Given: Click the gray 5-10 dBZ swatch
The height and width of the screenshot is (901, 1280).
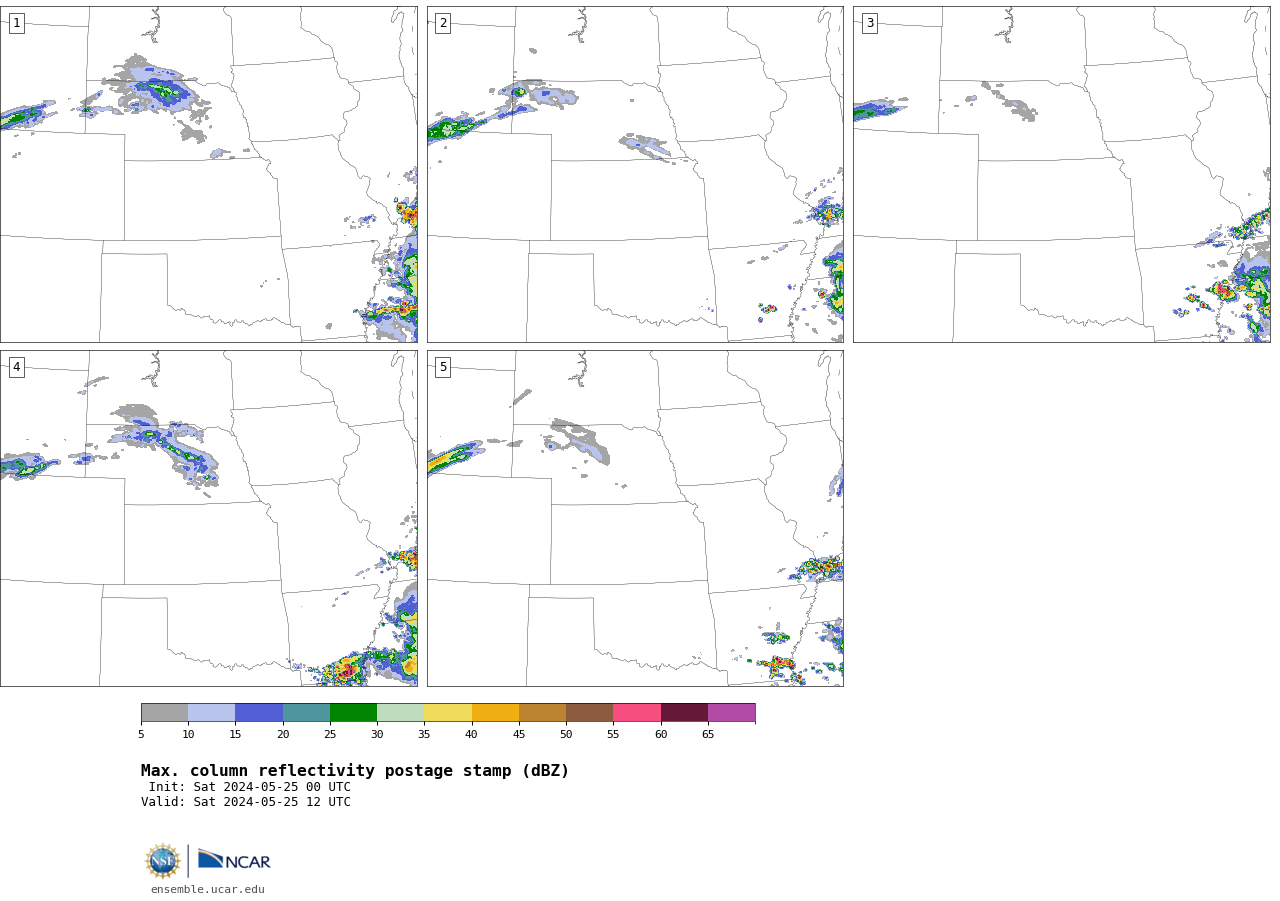Looking at the screenshot, I should pos(164,712).
